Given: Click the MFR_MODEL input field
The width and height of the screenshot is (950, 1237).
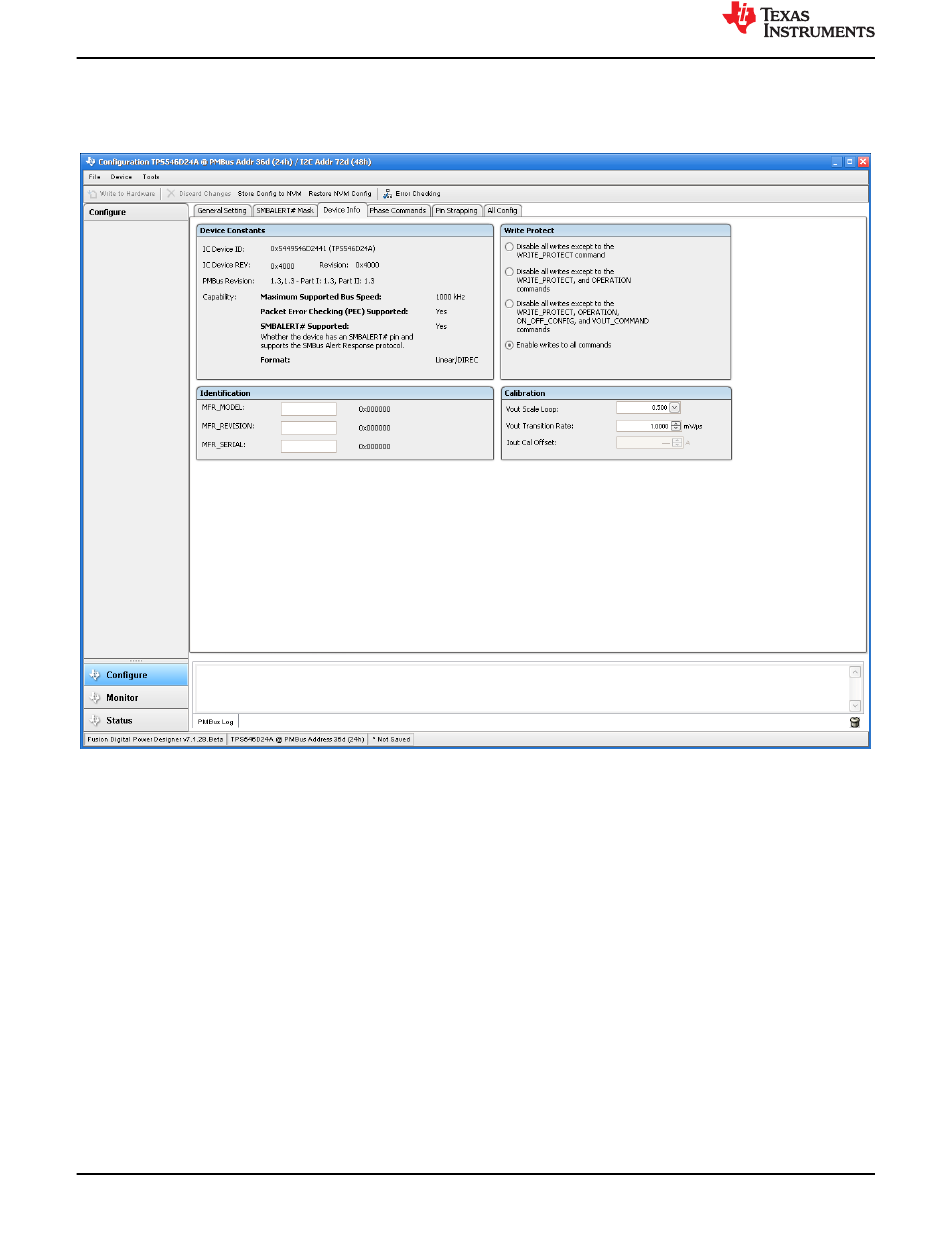Looking at the screenshot, I should (x=308, y=409).
